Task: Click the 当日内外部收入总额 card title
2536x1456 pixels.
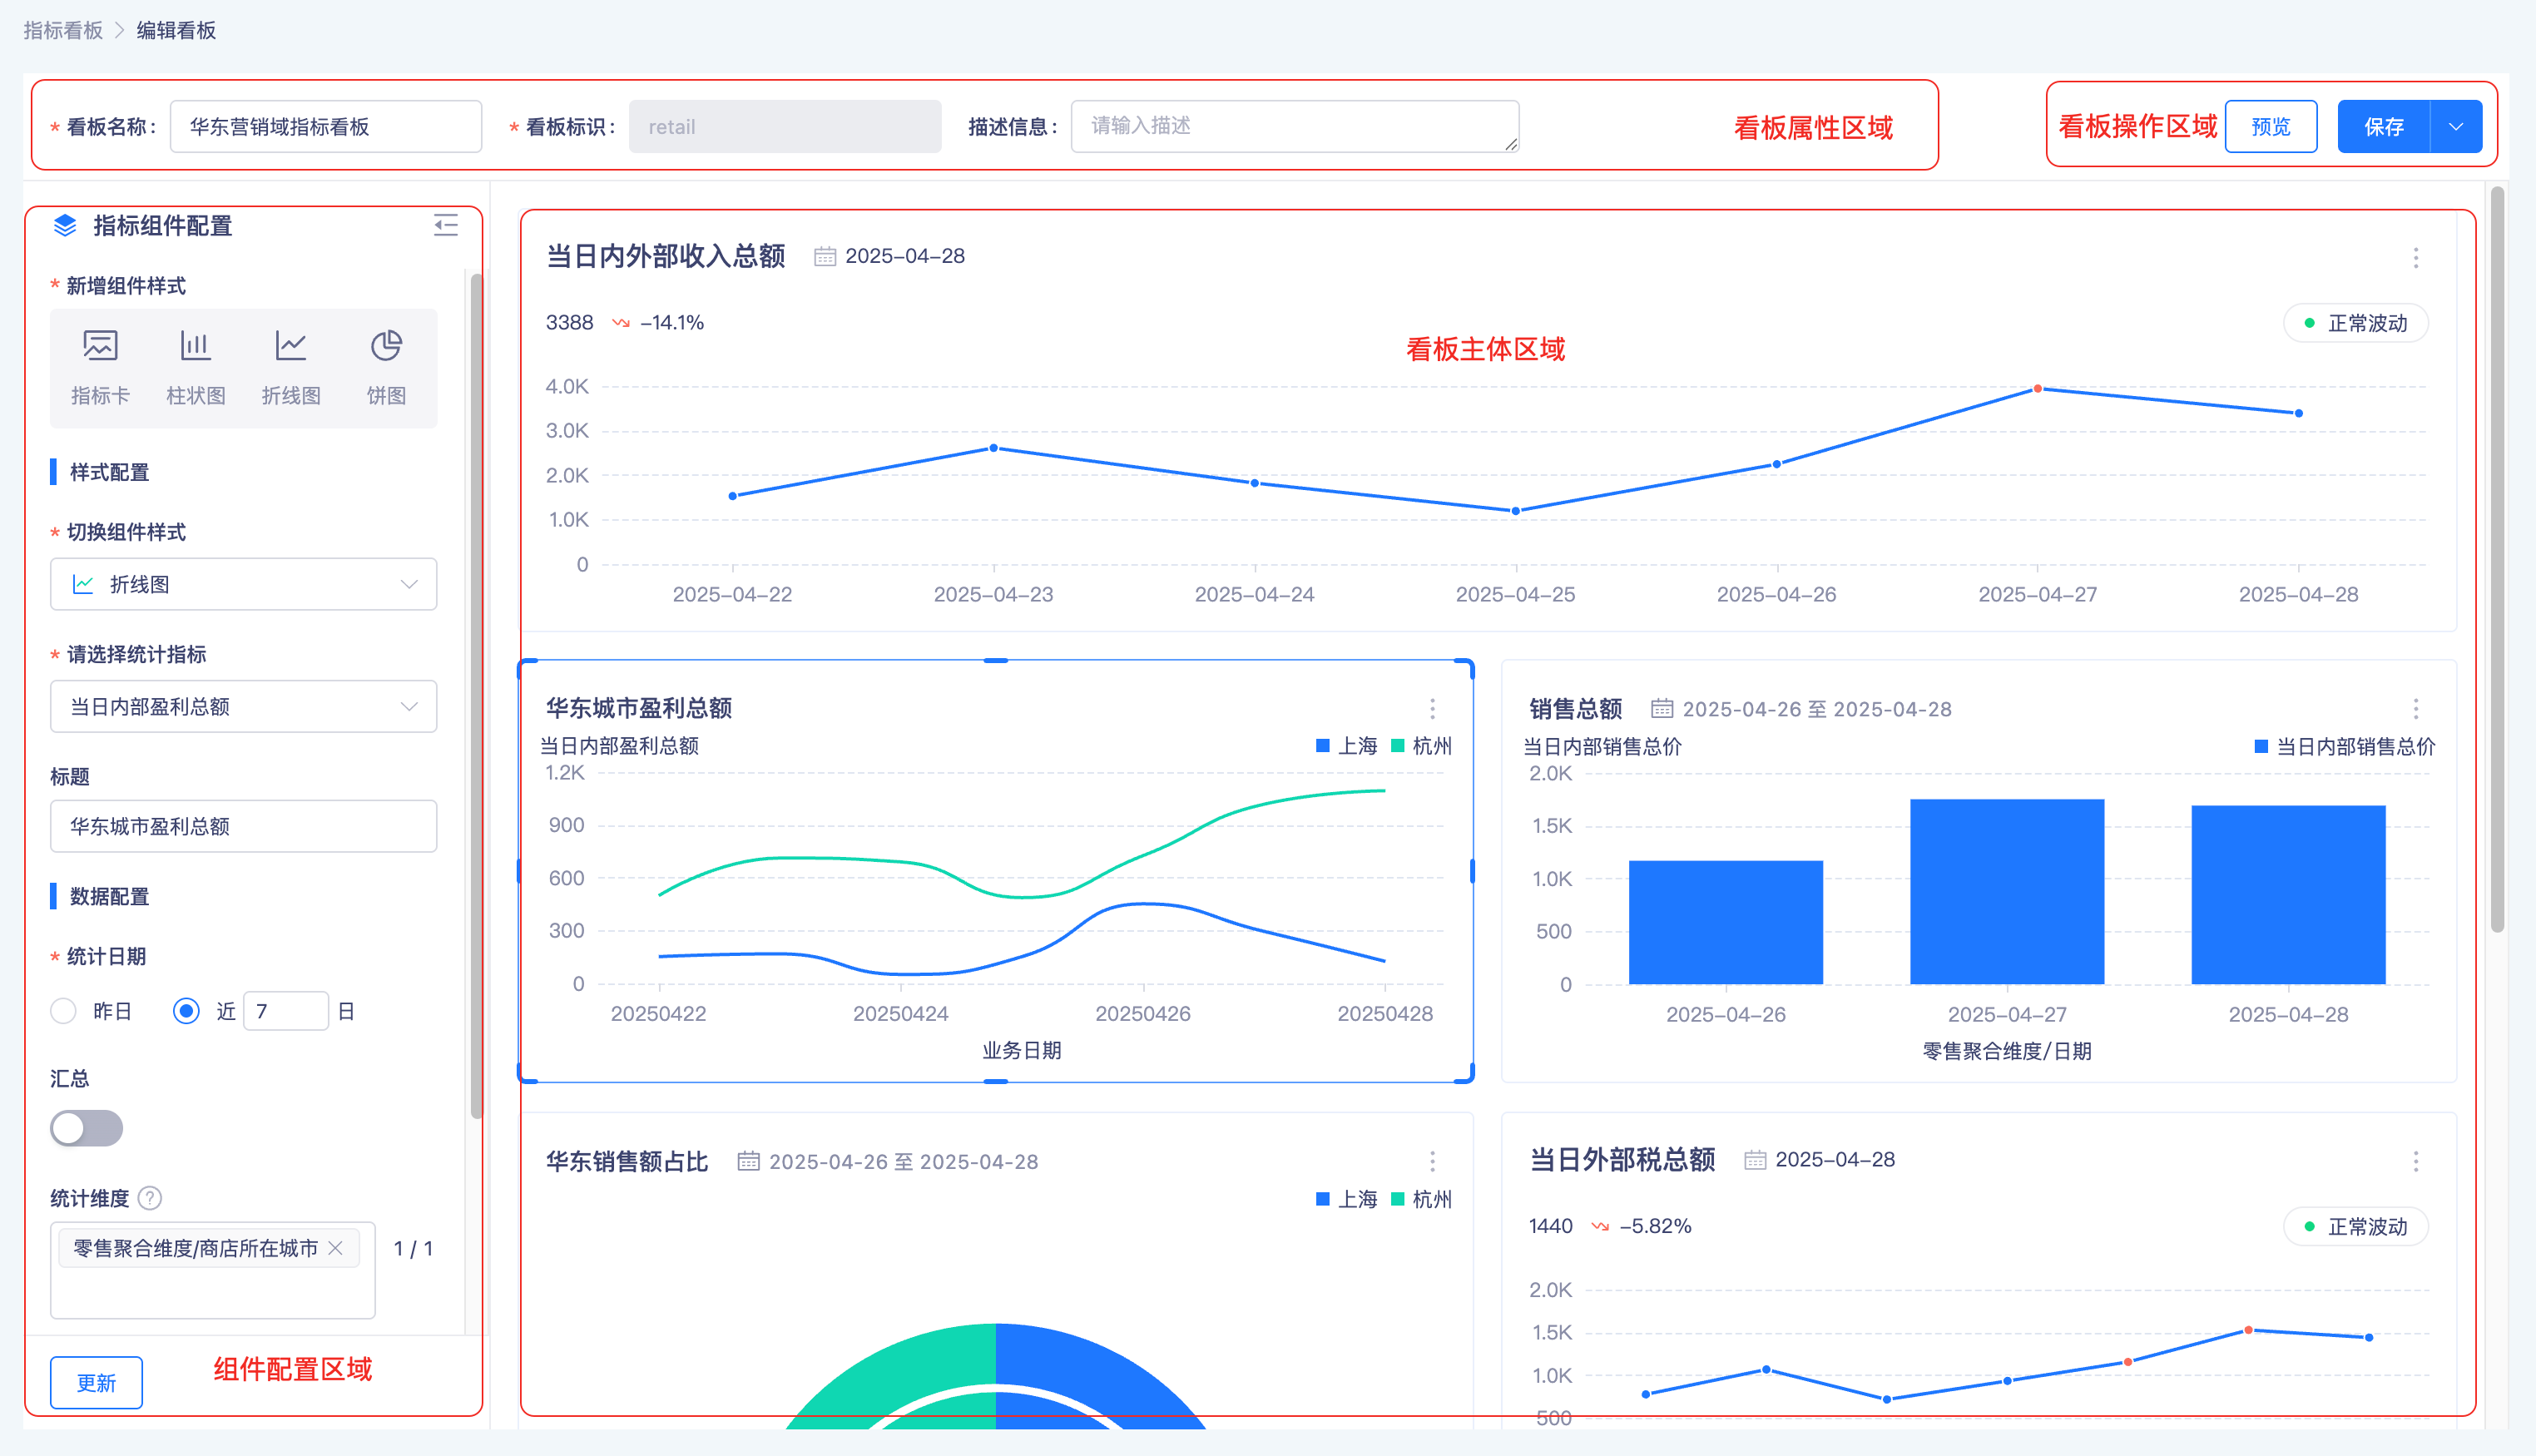Action: coord(665,256)
